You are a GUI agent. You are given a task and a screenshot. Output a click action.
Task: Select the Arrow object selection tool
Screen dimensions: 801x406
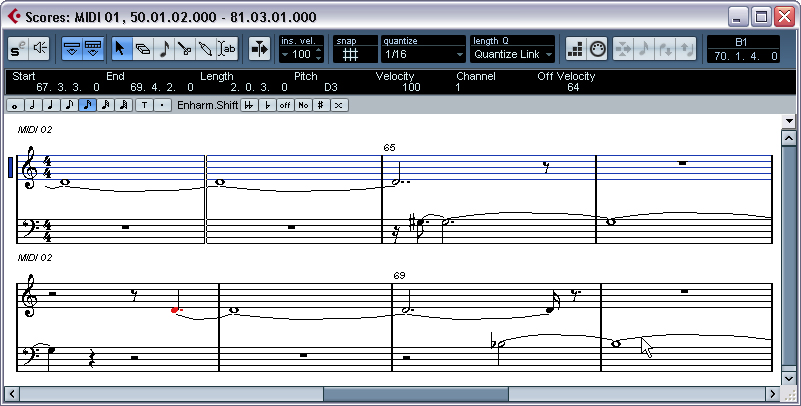(x=121, y=49)
